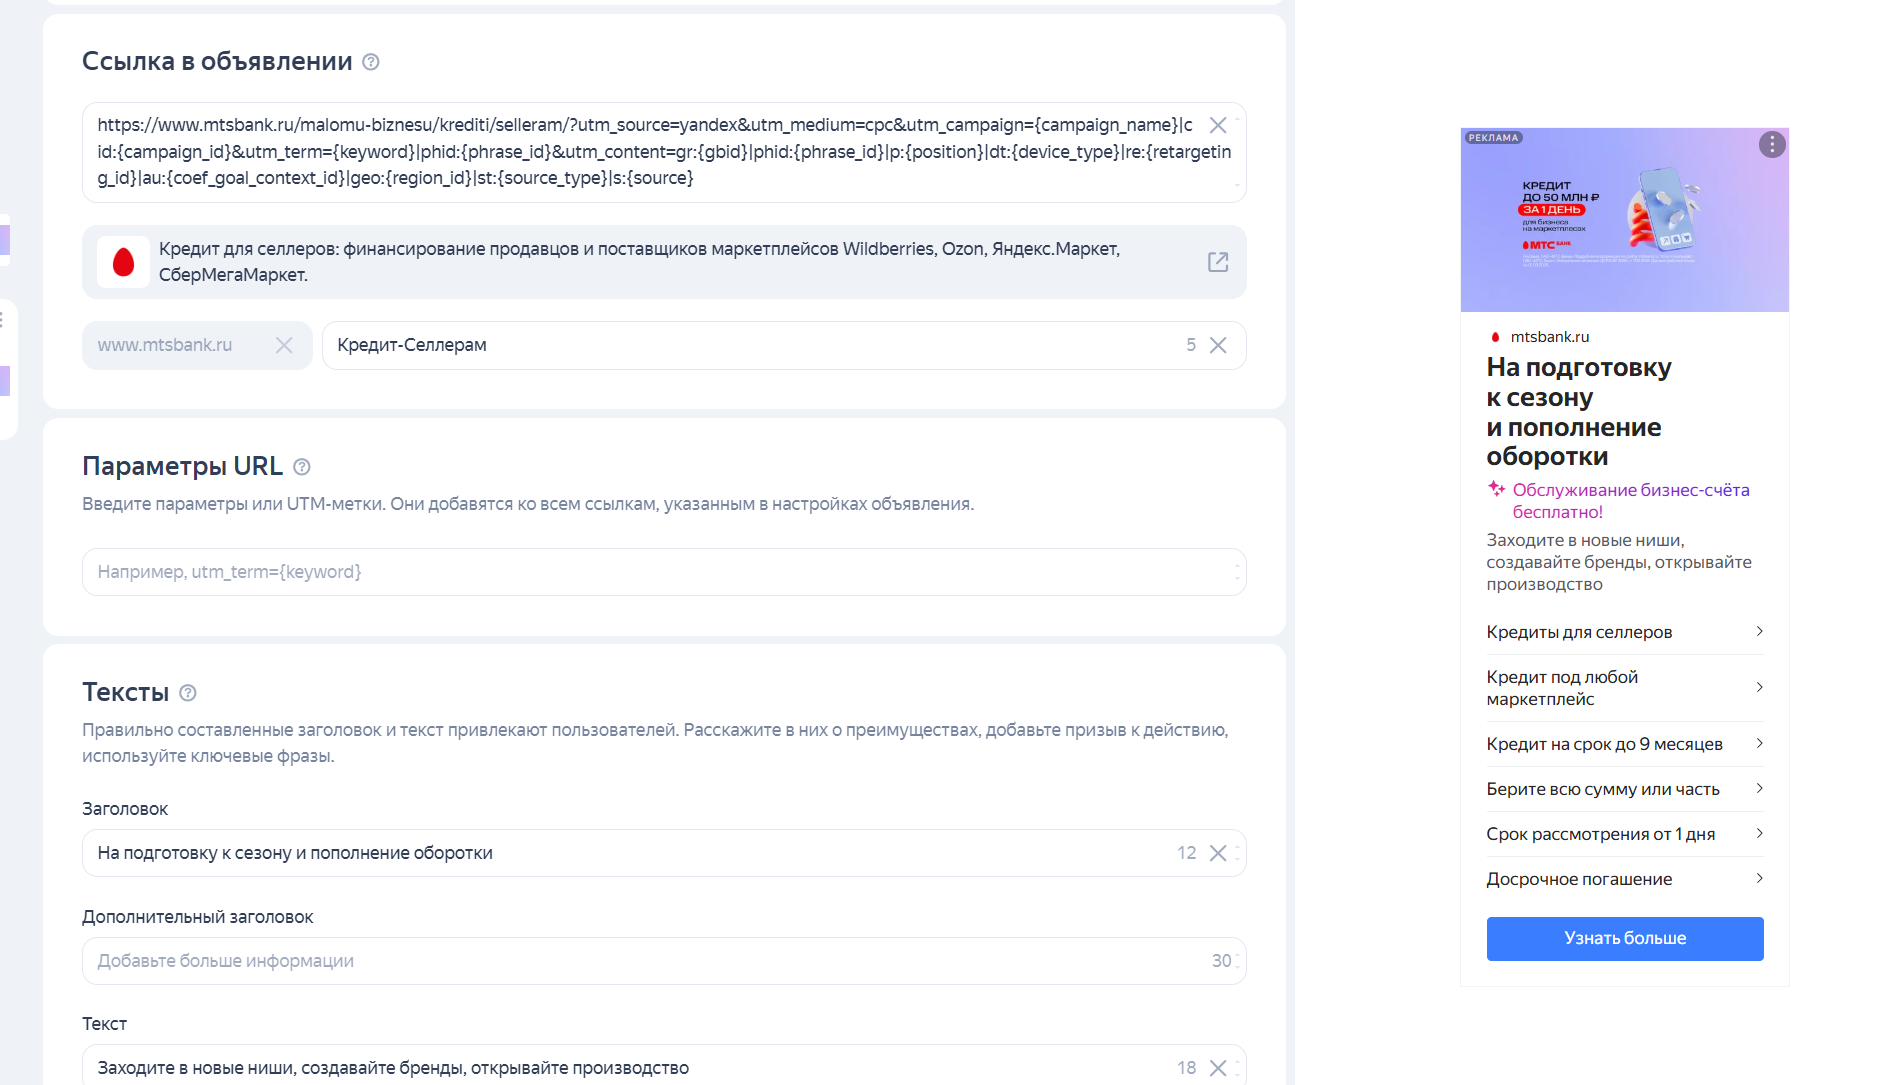The height and width of the screenshot is (1085, 1895).
Task: Click the Параметры URL heading
Action: tap(183, 467)
